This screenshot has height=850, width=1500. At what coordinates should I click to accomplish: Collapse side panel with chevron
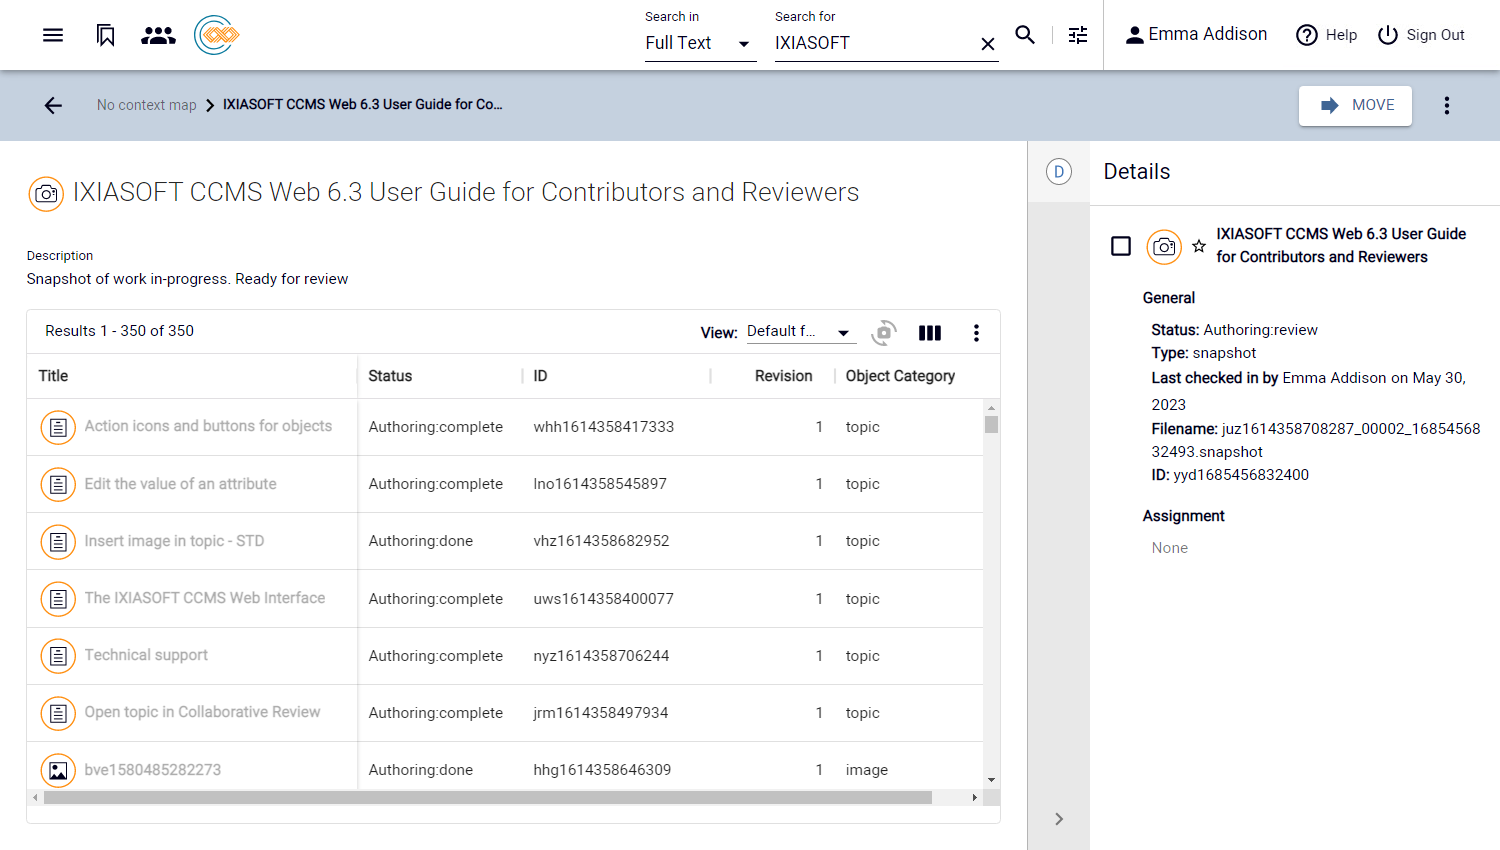(1059, 819)
